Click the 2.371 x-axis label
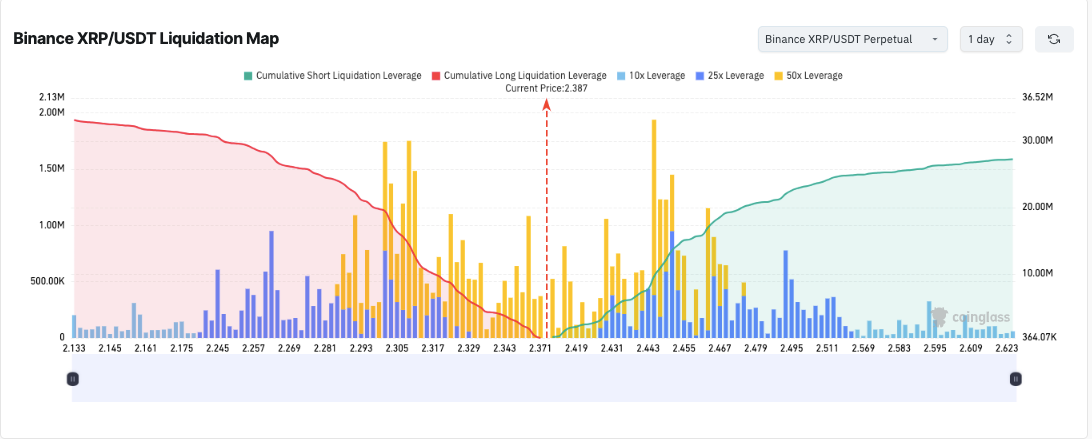 pyautogui.click(x=541, y=348)
